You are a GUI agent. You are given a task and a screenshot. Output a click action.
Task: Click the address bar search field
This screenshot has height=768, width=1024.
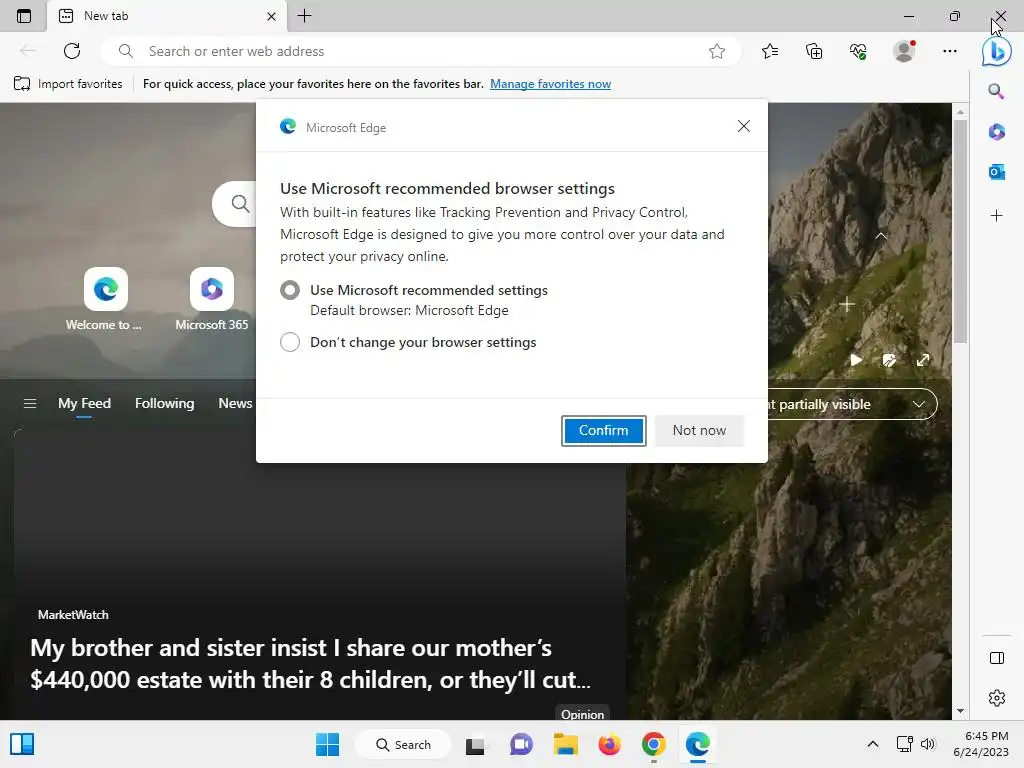[x=421, y=51]
